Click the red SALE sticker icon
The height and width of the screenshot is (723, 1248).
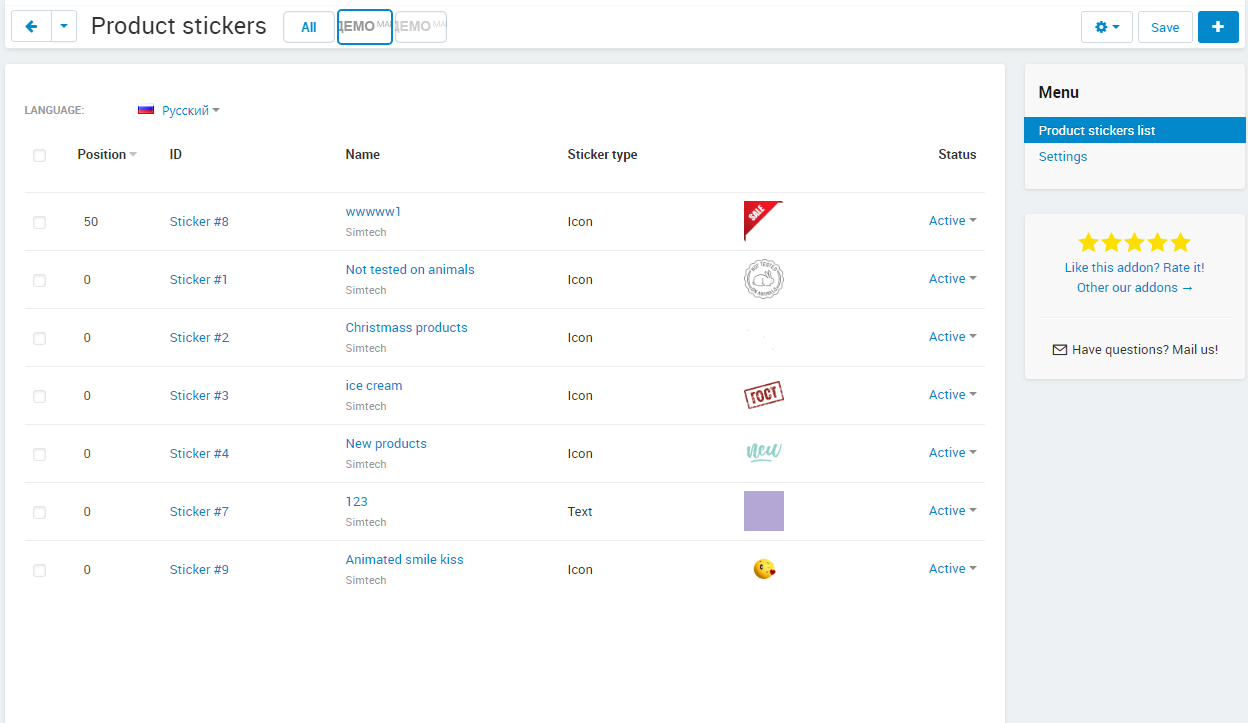[x=762, y=220]
